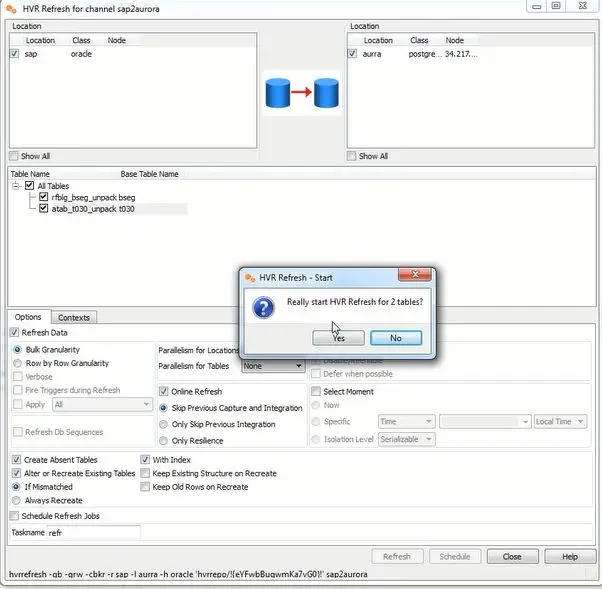Confirm refresh with the Yes button
The height and width of the screenshot is (589, 602).
[x=338, y=338]
